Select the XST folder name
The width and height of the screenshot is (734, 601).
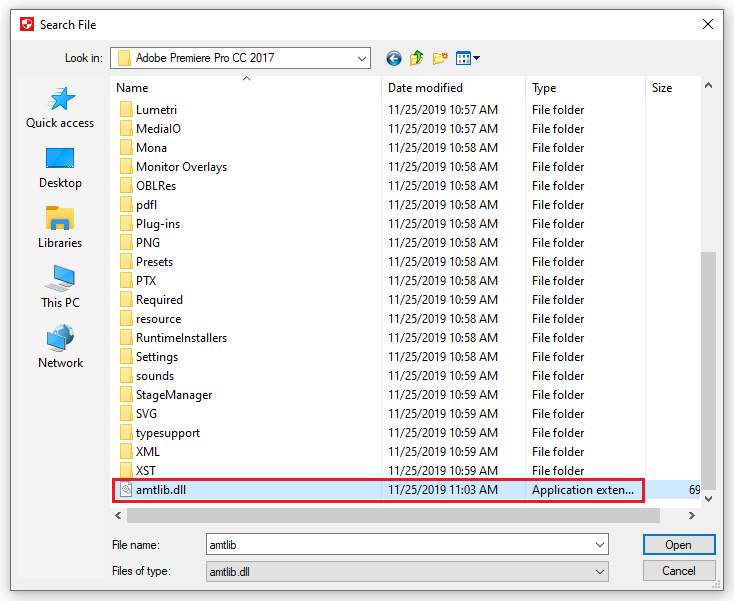146,471
